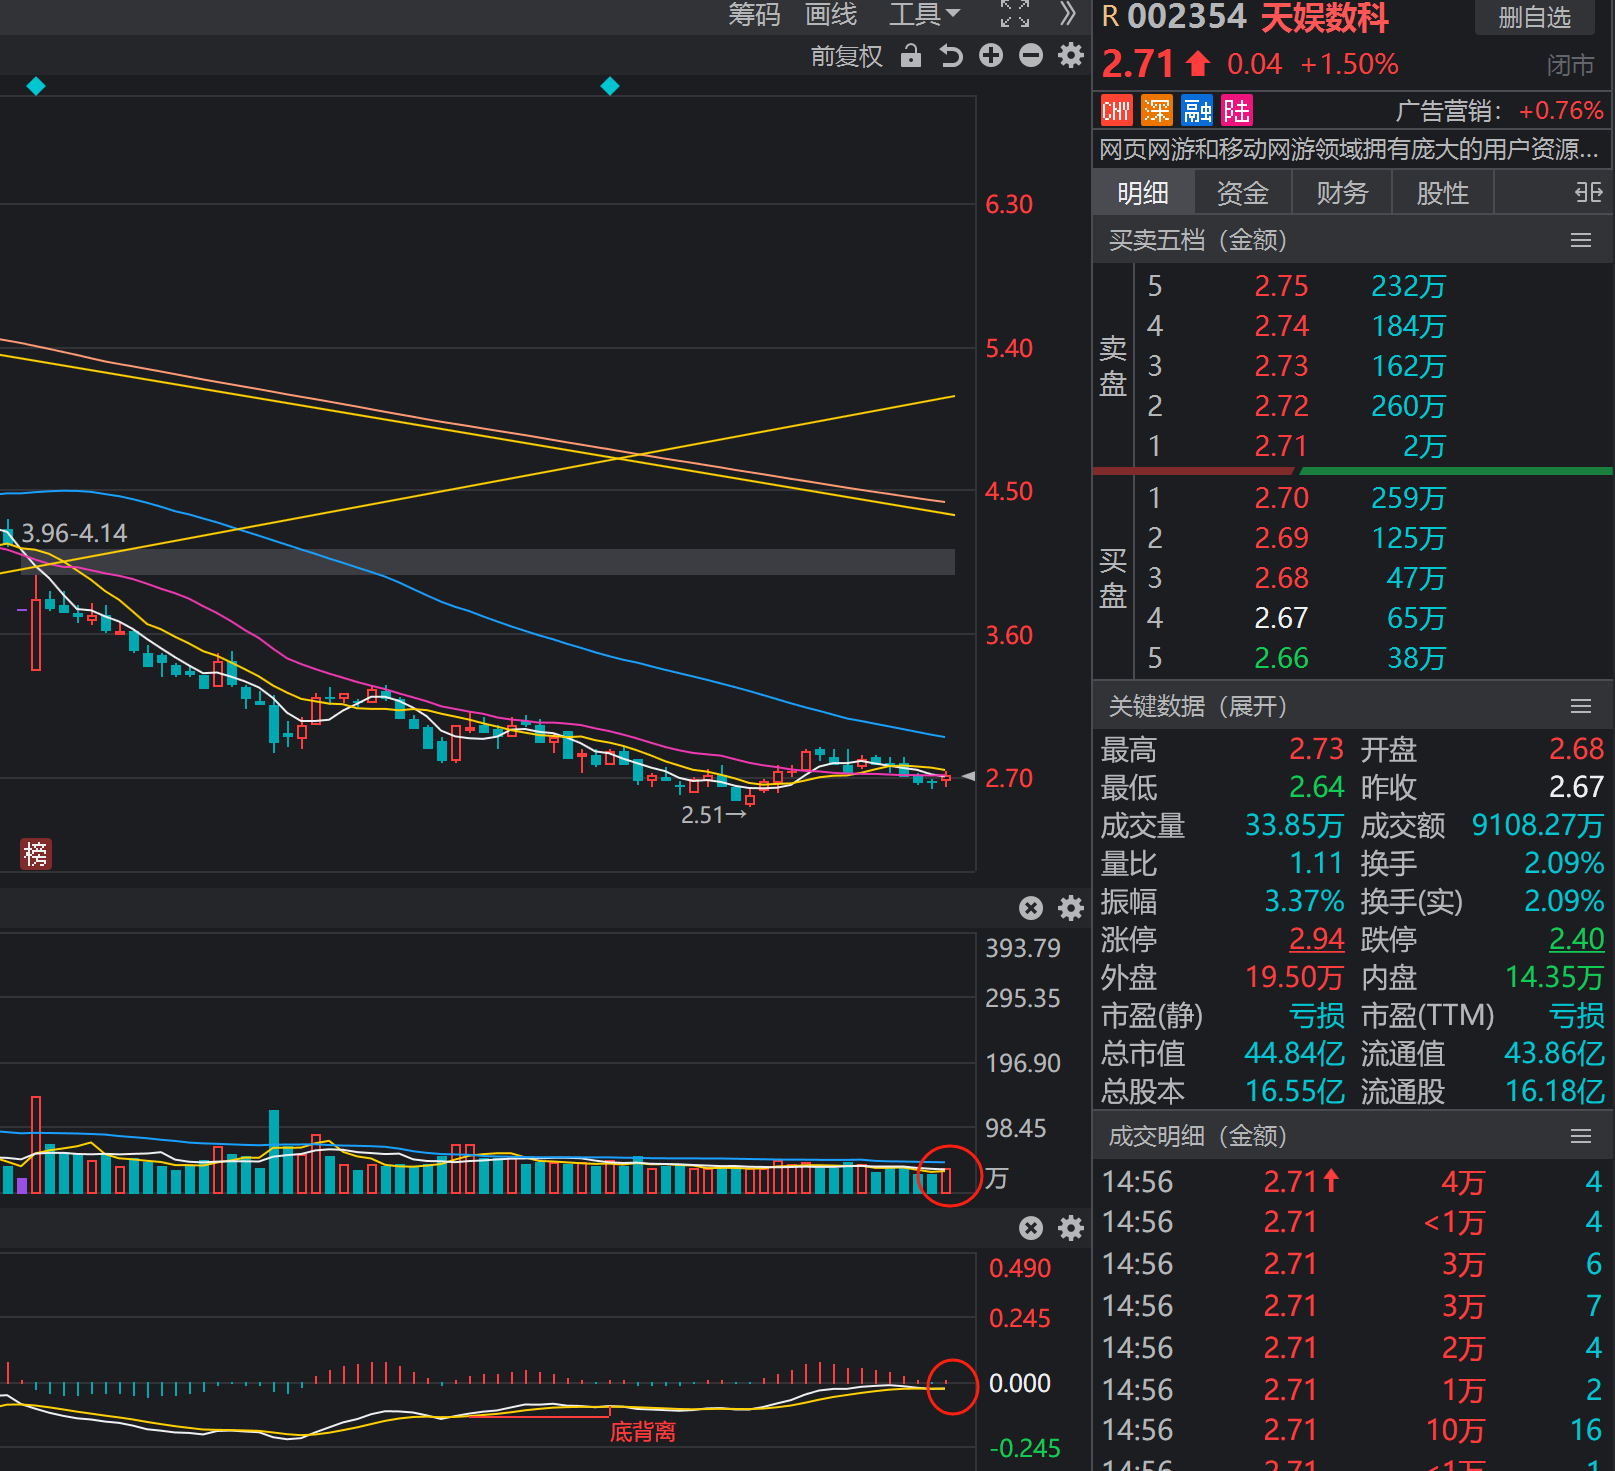Viewport: 1615px width, 1471px height.
Task: Click sell level 1 price 2.71
Action: pyautogui.click(x=1281, y=446)
